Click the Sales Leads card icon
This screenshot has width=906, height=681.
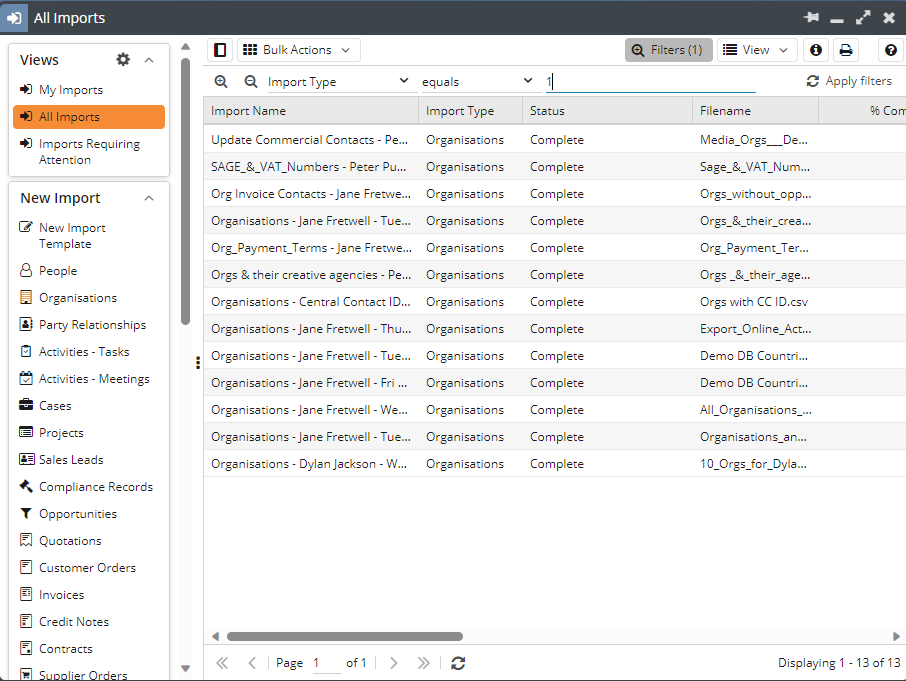click(27, 459)
